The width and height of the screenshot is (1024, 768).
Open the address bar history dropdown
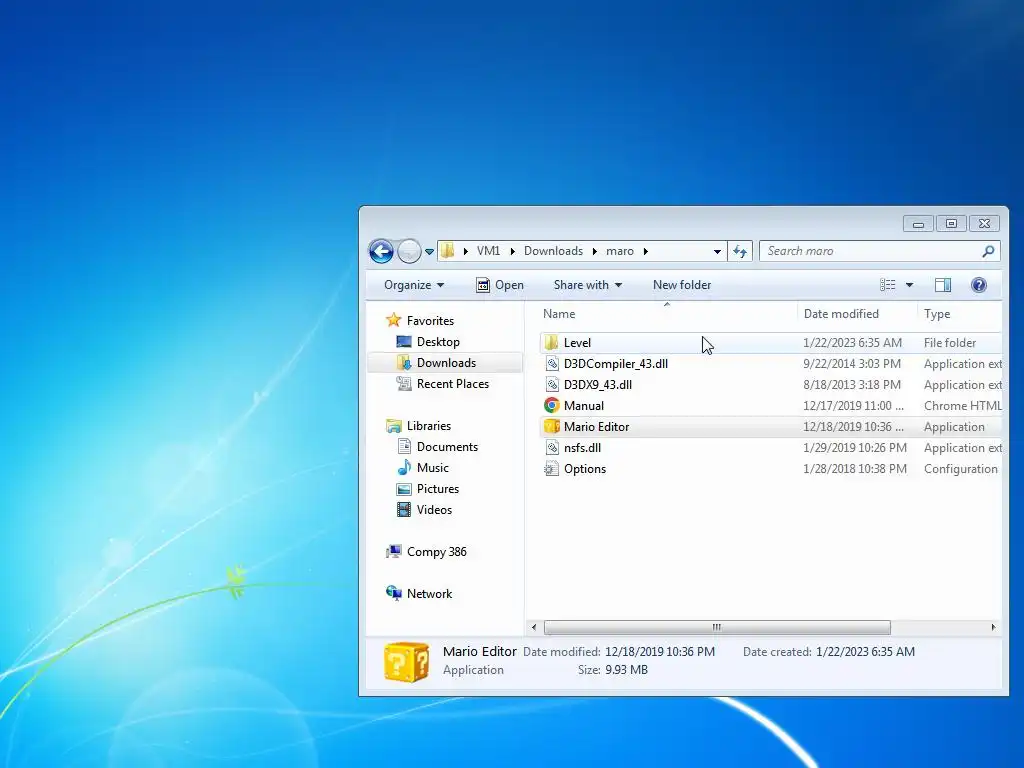[717, 251]
